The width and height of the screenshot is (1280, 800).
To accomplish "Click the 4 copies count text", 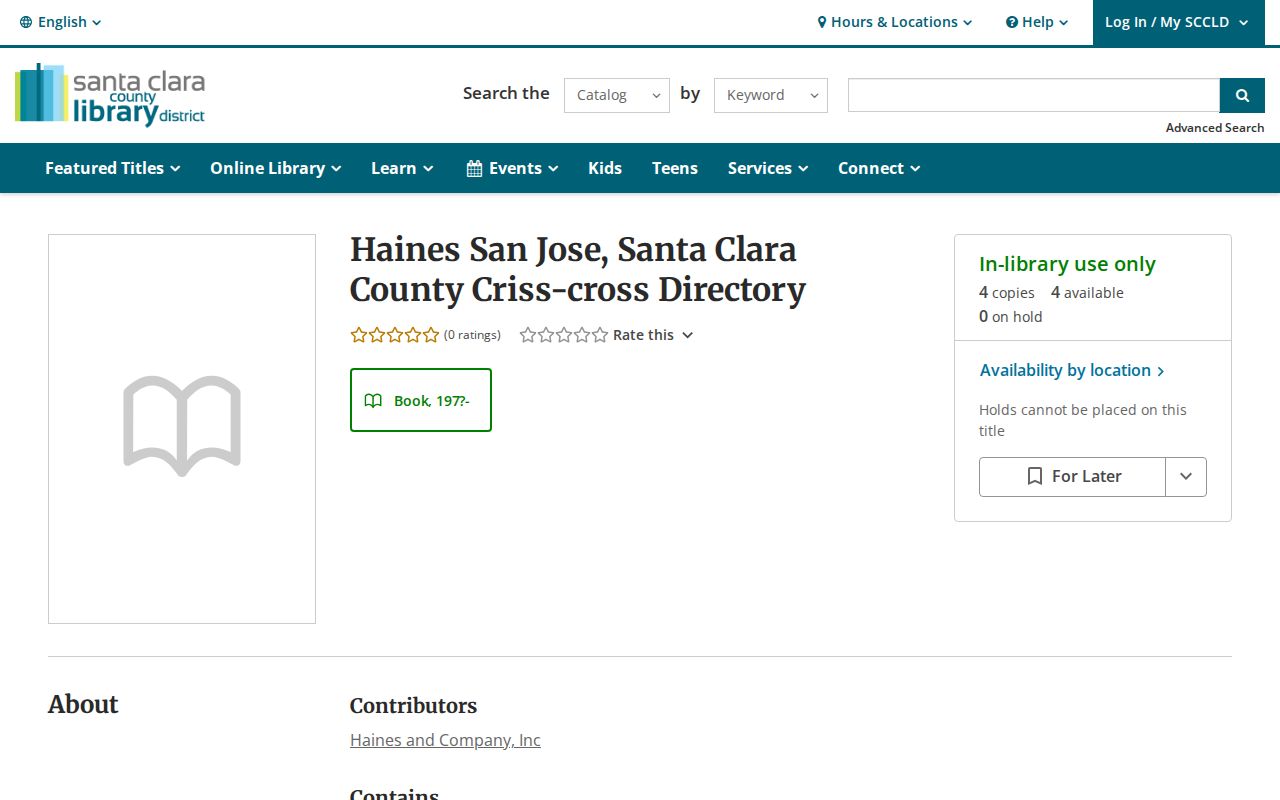I will click(1007, 293).
